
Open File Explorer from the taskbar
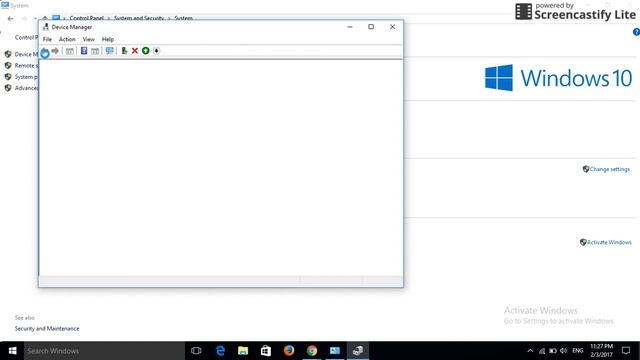pyautogui.click(x=243, y=351)
